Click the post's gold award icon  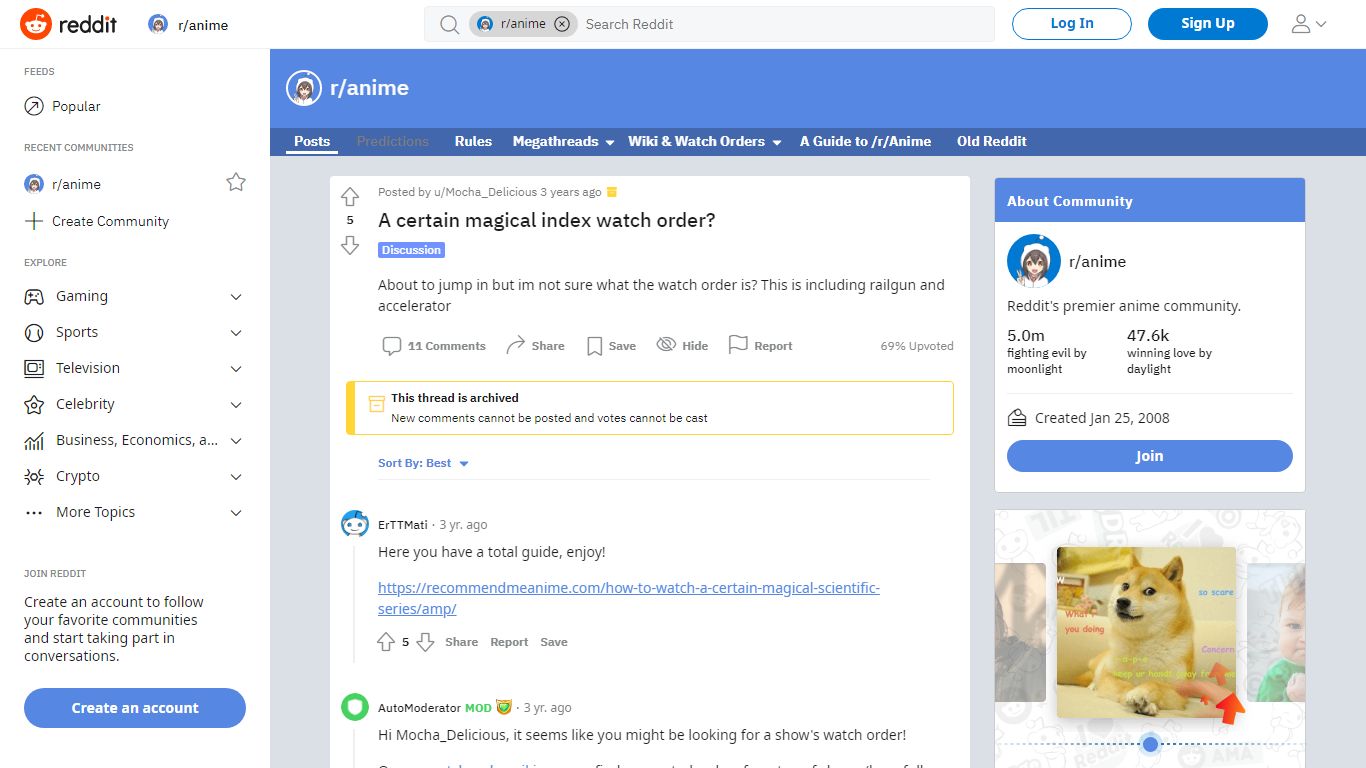click(612, 192)
